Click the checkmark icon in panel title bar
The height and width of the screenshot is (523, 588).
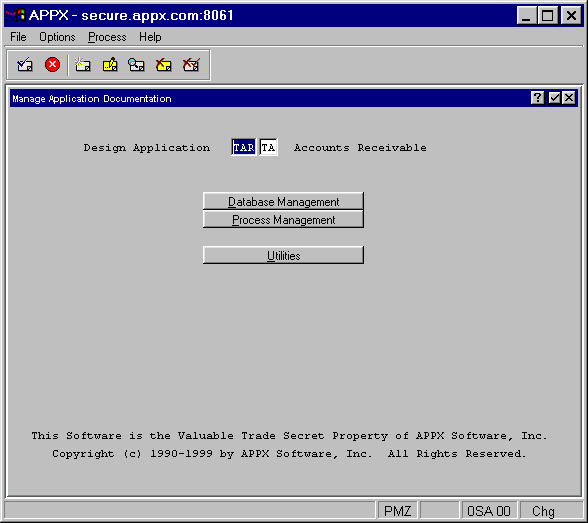[x=554, y=98]
